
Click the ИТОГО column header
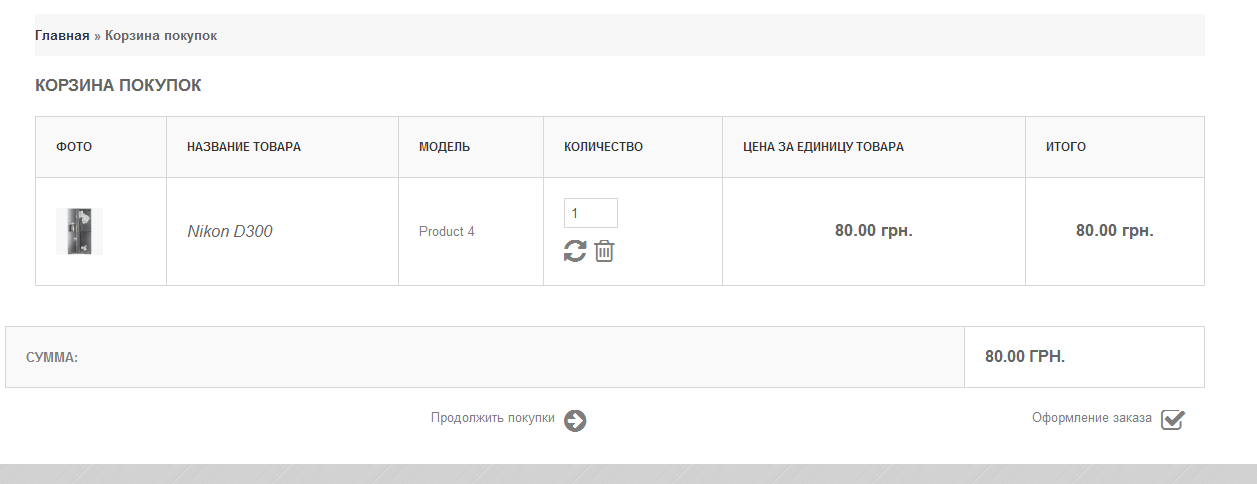pos(1066,147)
